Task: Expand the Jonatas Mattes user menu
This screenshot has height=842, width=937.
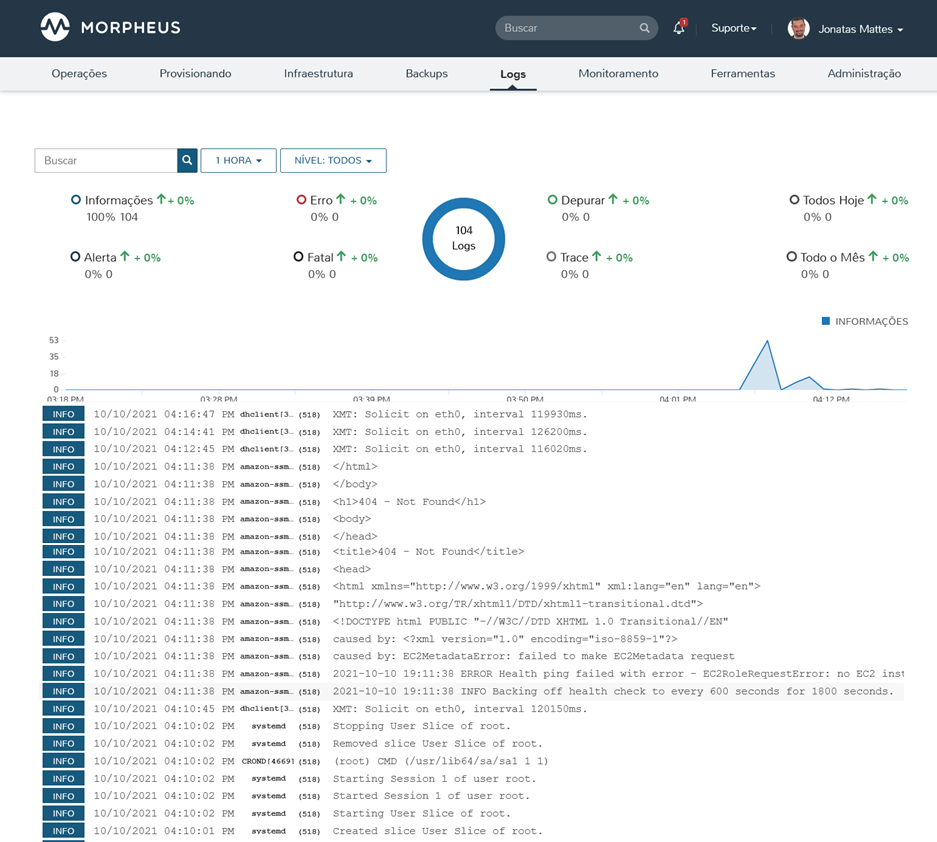Action: point(861,29)
